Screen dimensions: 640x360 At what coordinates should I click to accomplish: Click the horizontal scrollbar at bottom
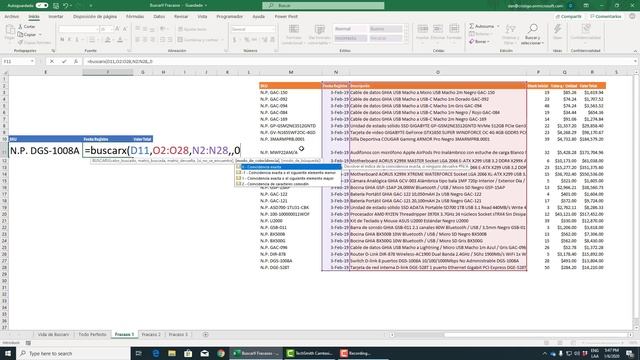tap(510, 335)
